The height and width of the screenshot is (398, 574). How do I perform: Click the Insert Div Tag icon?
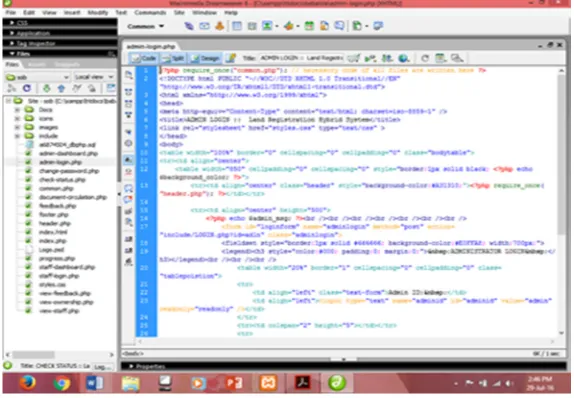click(x=252, y=26)
